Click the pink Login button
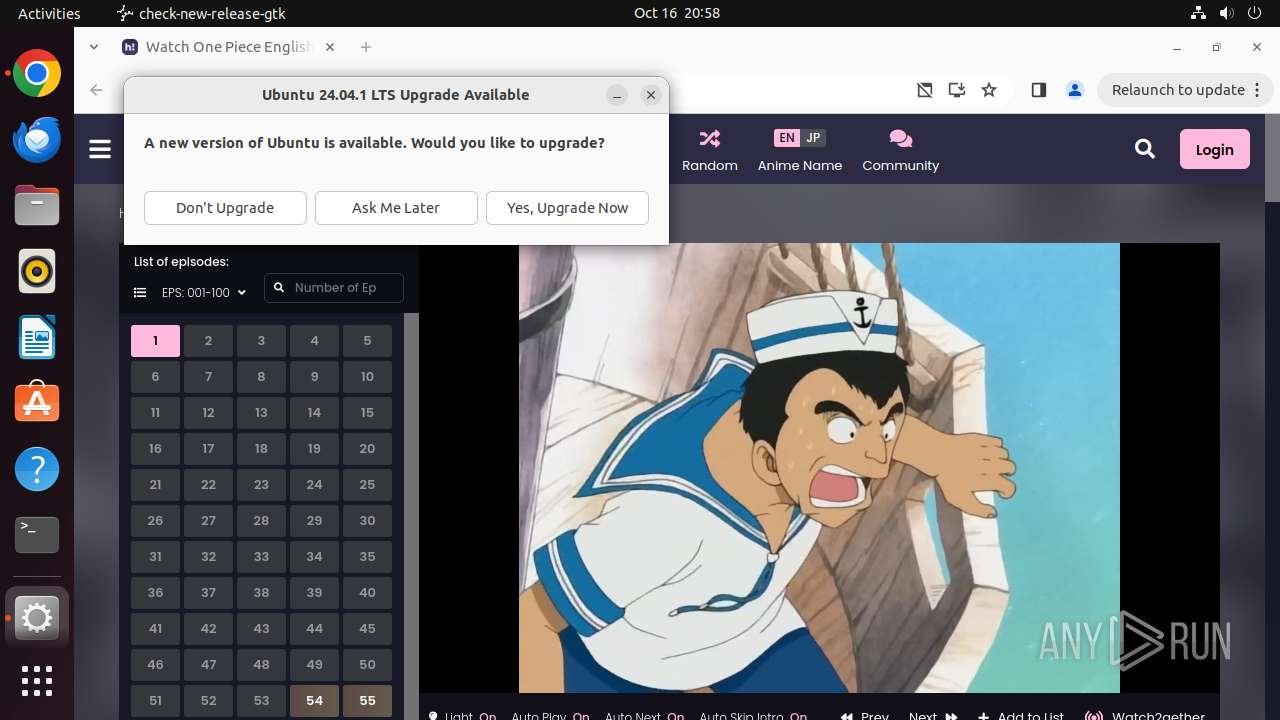1280x720 pixels. coord(1214,149)
